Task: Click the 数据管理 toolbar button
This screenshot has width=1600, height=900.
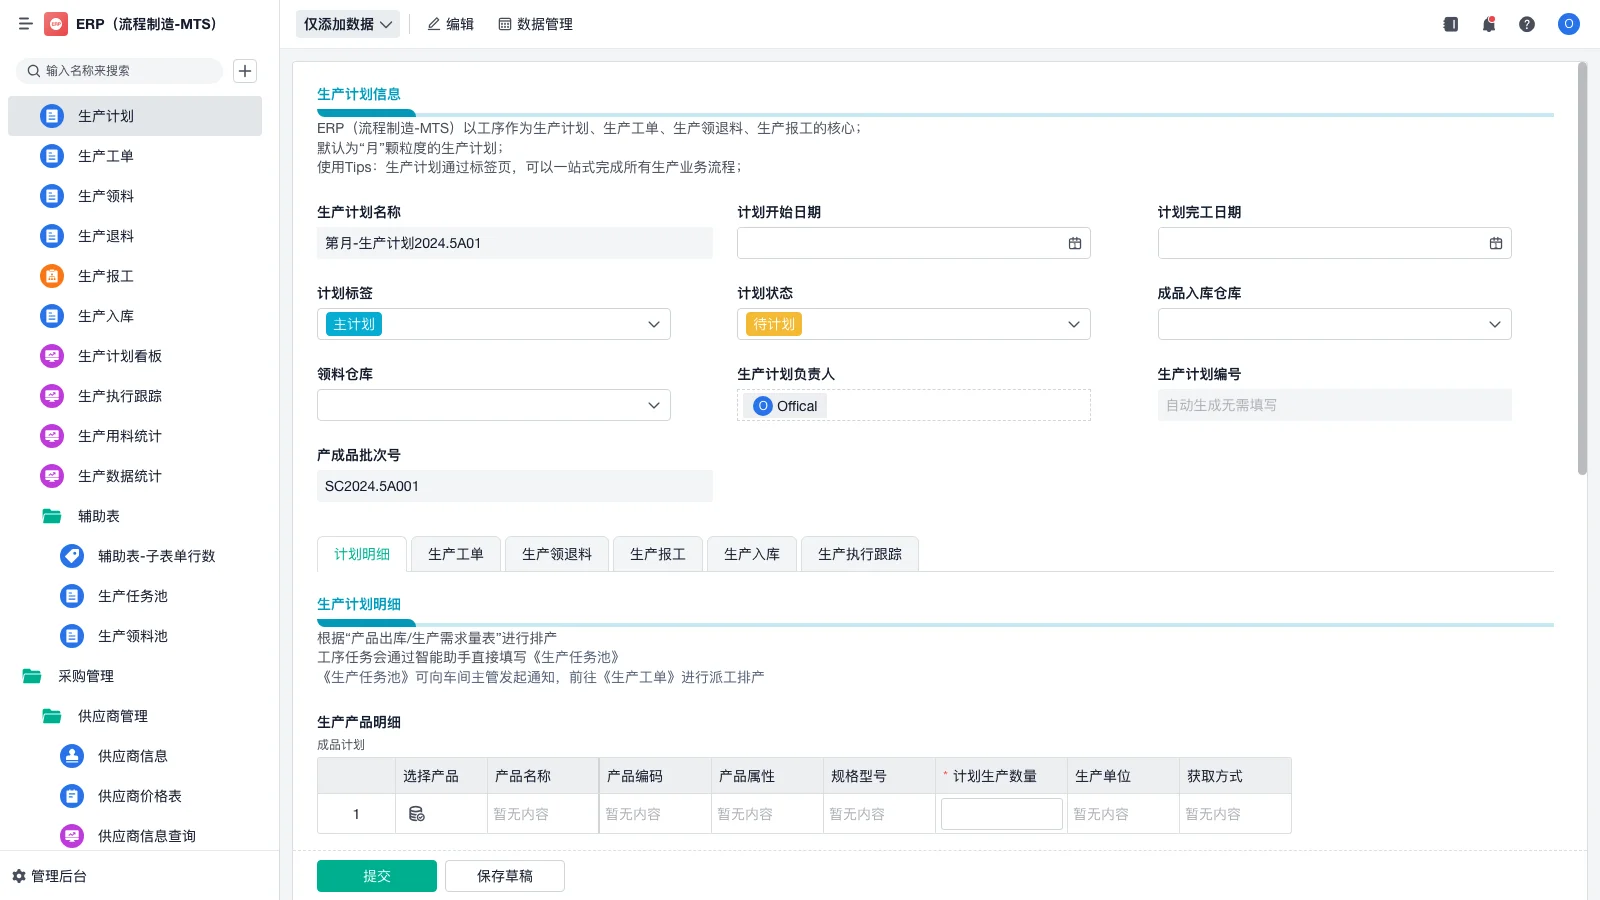Action: coord(536,24)
